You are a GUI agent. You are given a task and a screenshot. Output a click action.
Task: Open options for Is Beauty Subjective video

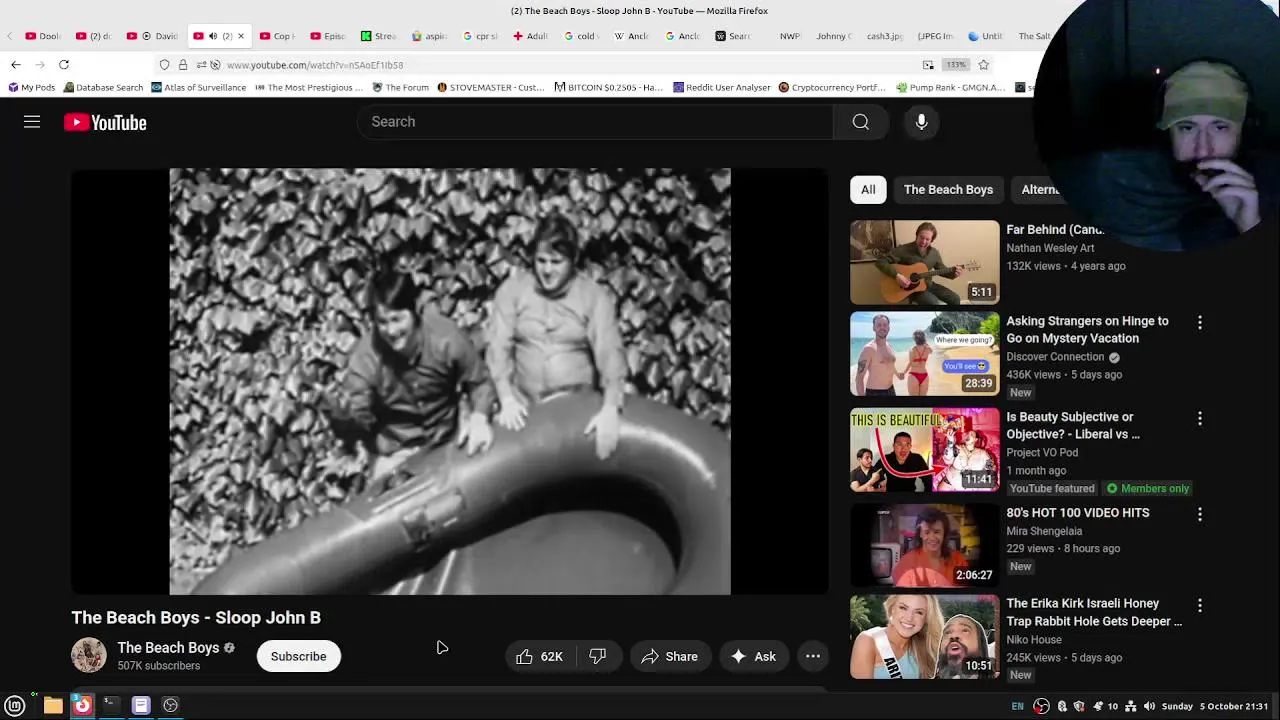tap(1200, 418)
